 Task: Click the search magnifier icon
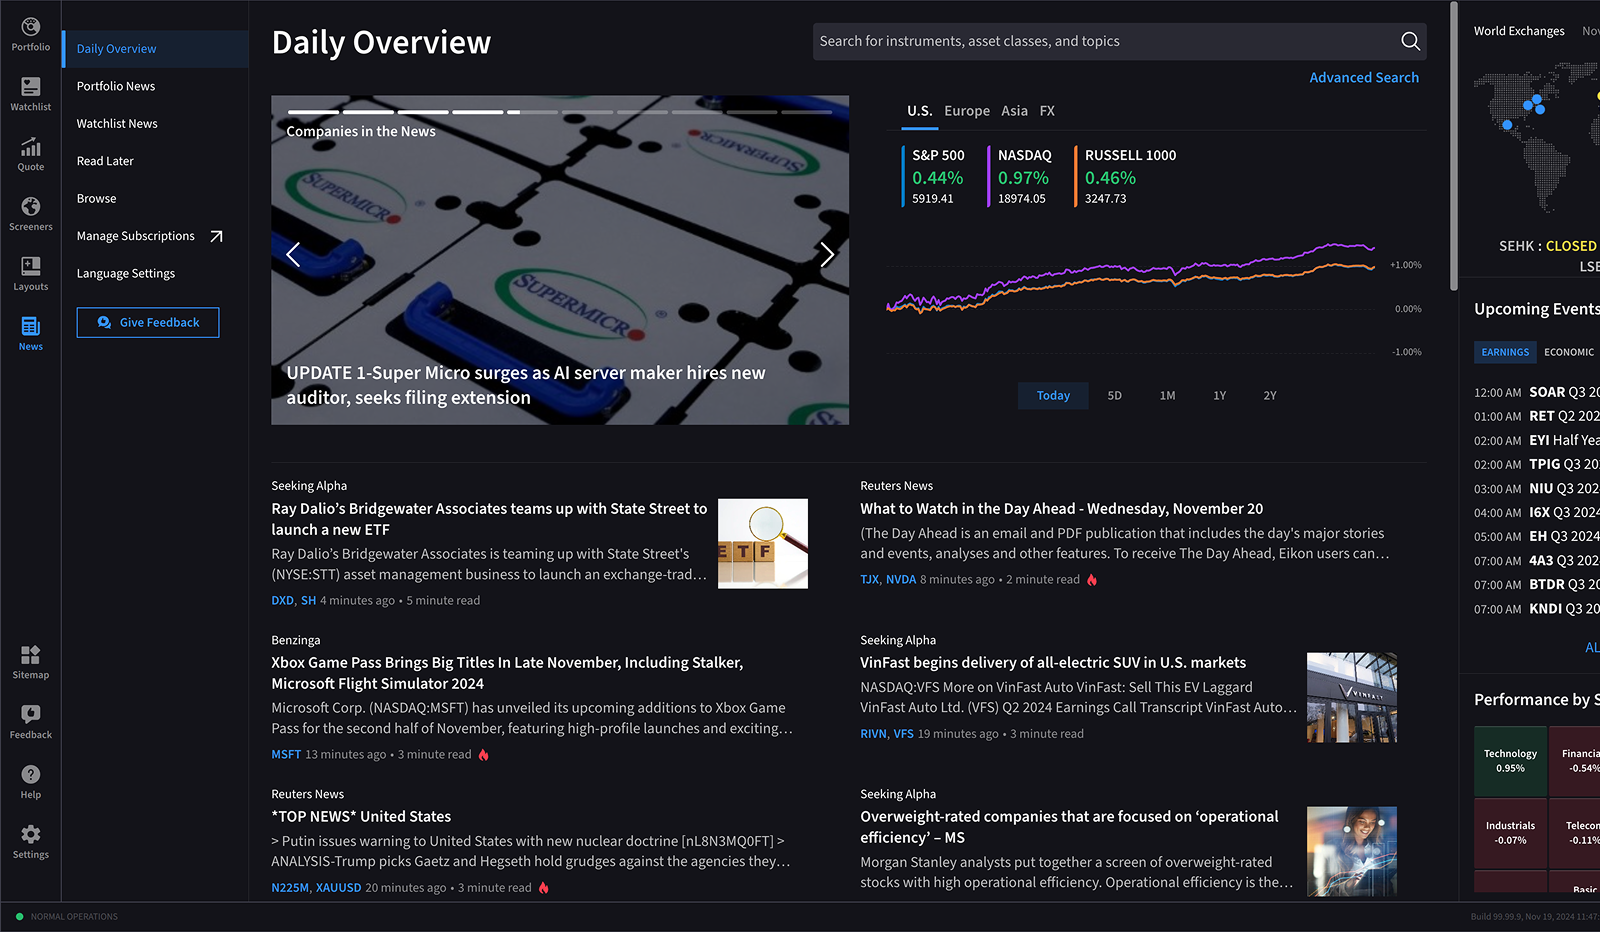click(1410, 41)
